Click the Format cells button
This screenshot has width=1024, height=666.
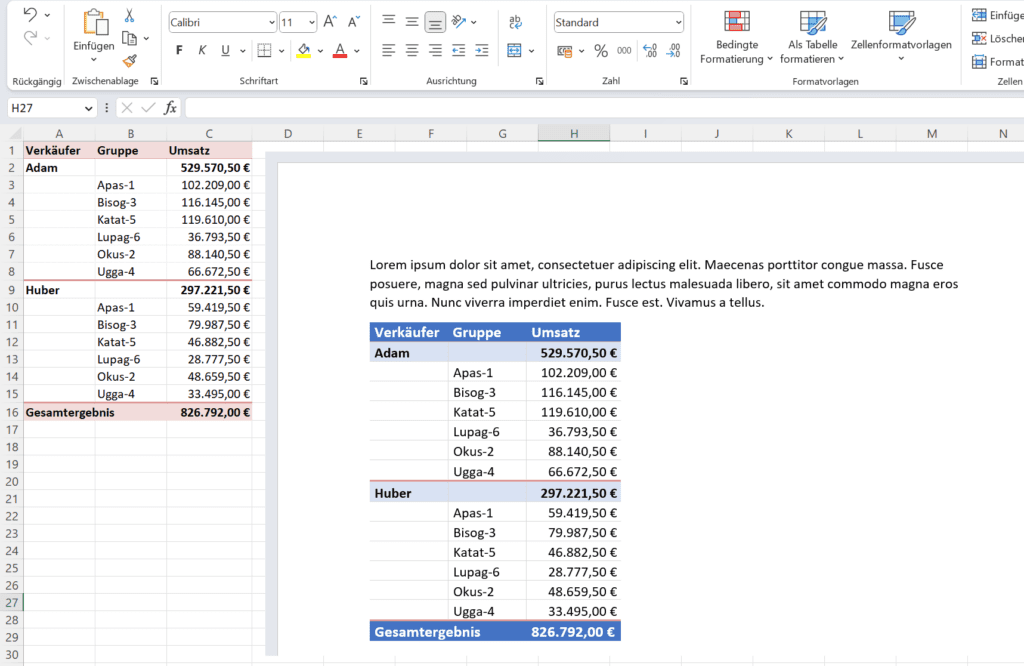click(997, 62)
